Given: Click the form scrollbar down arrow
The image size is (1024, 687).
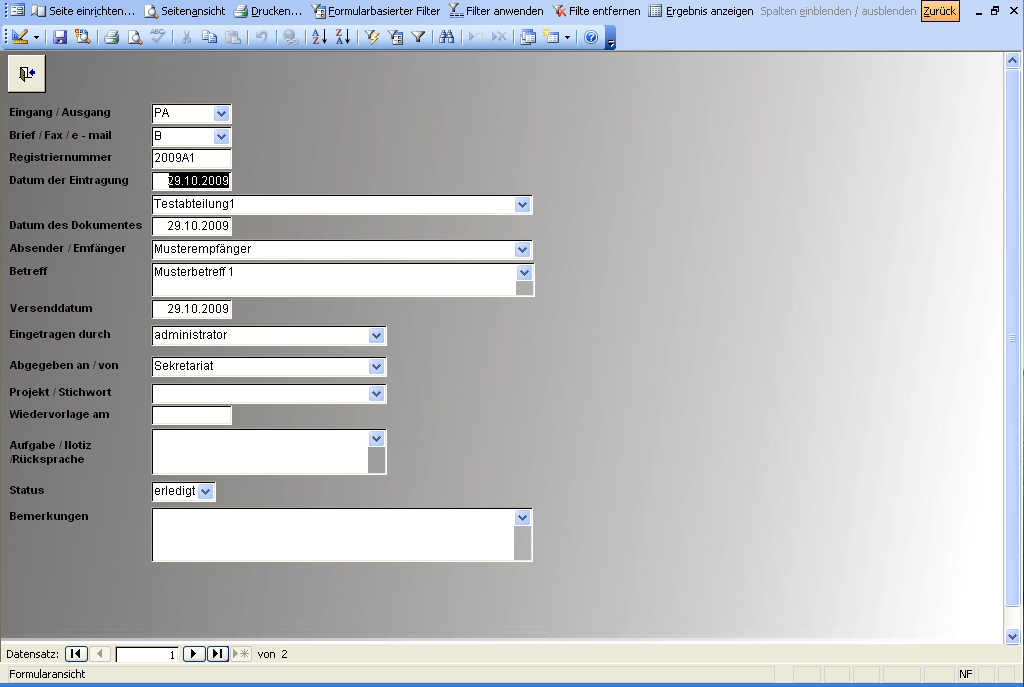Looking at the screenshot, I should [1012, 636].
